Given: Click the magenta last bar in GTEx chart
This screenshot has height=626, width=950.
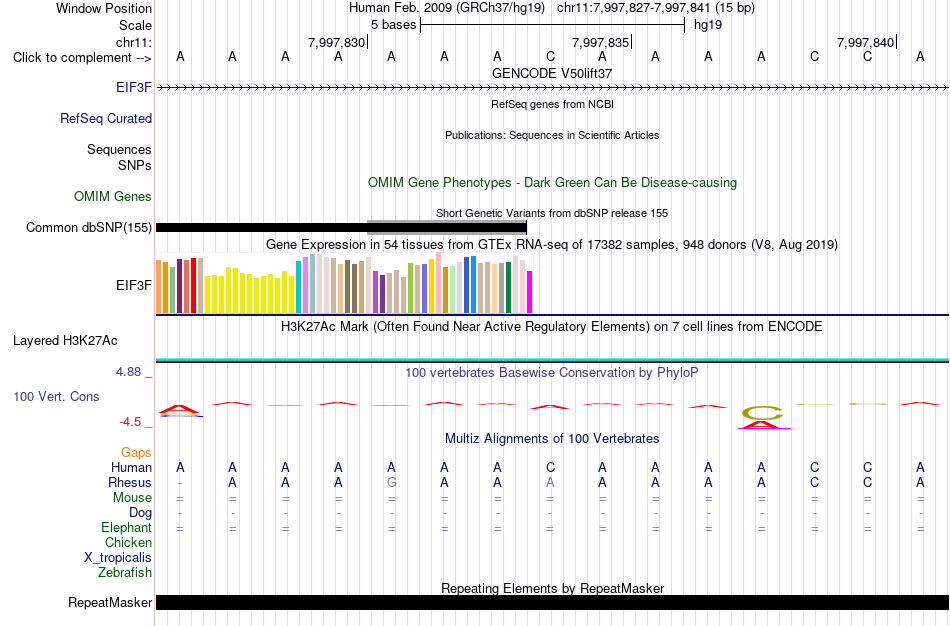Looking at the screenshot, I should [x=530, y=292].
